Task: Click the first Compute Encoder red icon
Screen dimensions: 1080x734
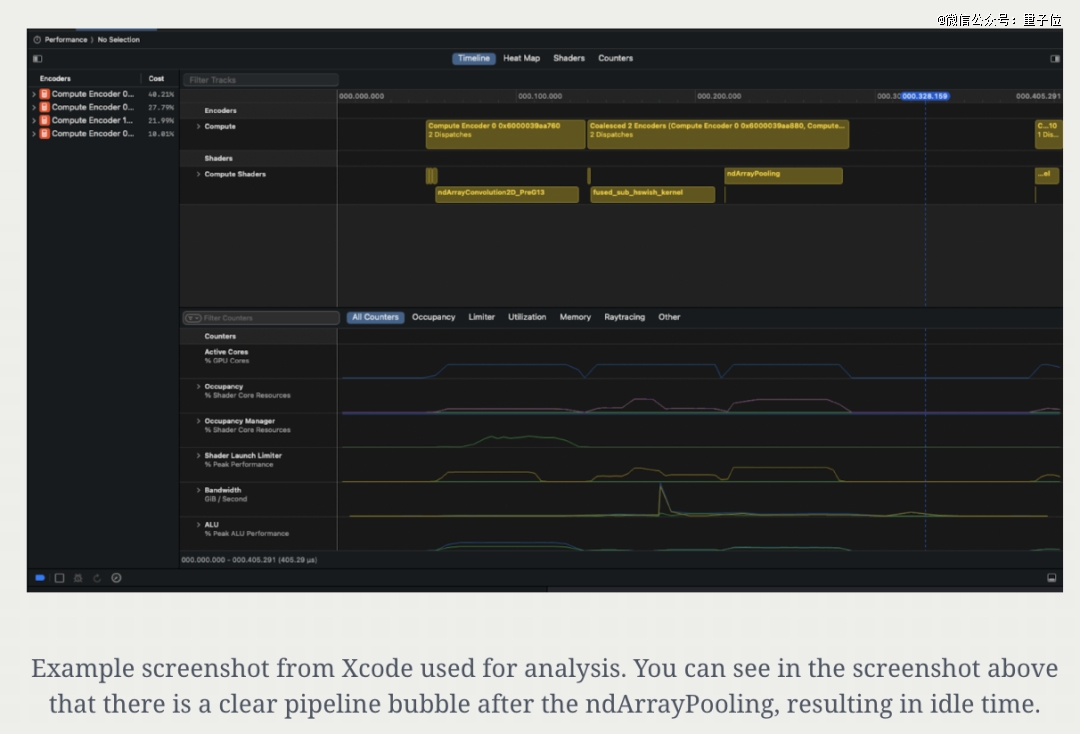Action: point(45,94)
